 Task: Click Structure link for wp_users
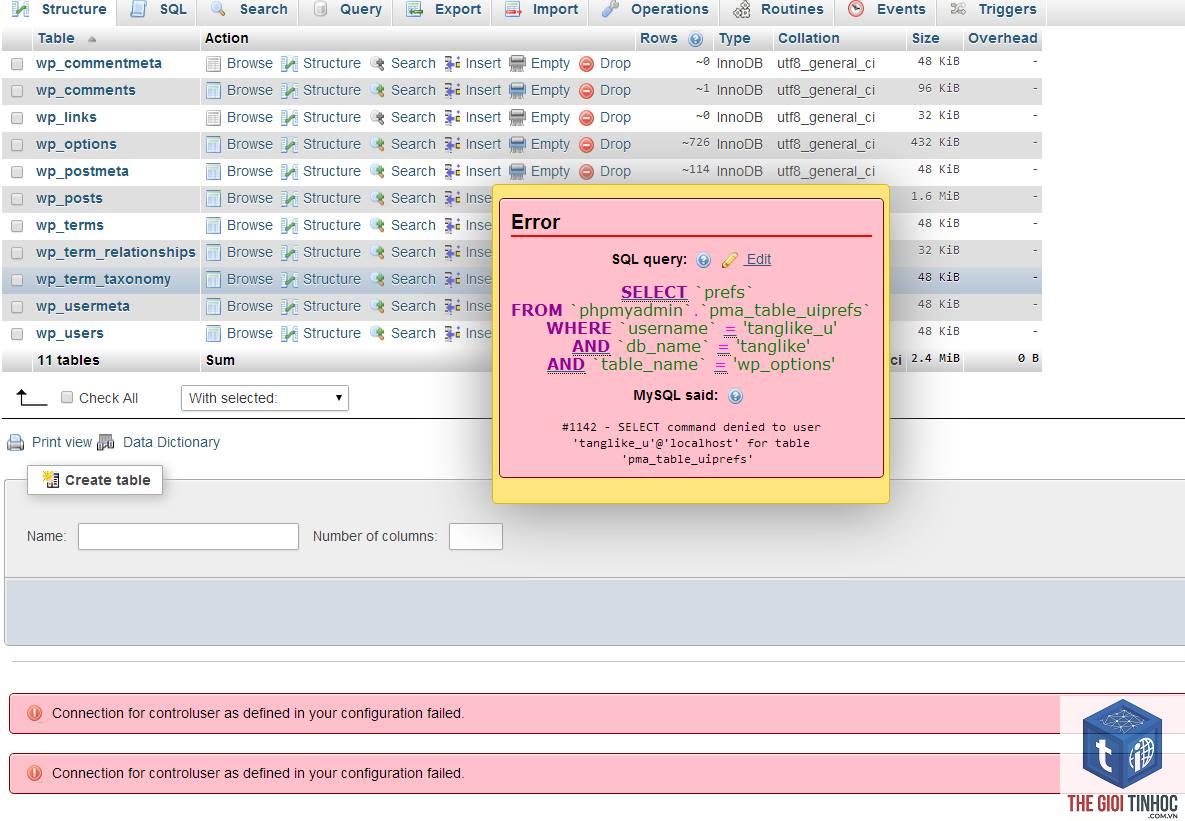pyautogui.click(x=332, y=333)
